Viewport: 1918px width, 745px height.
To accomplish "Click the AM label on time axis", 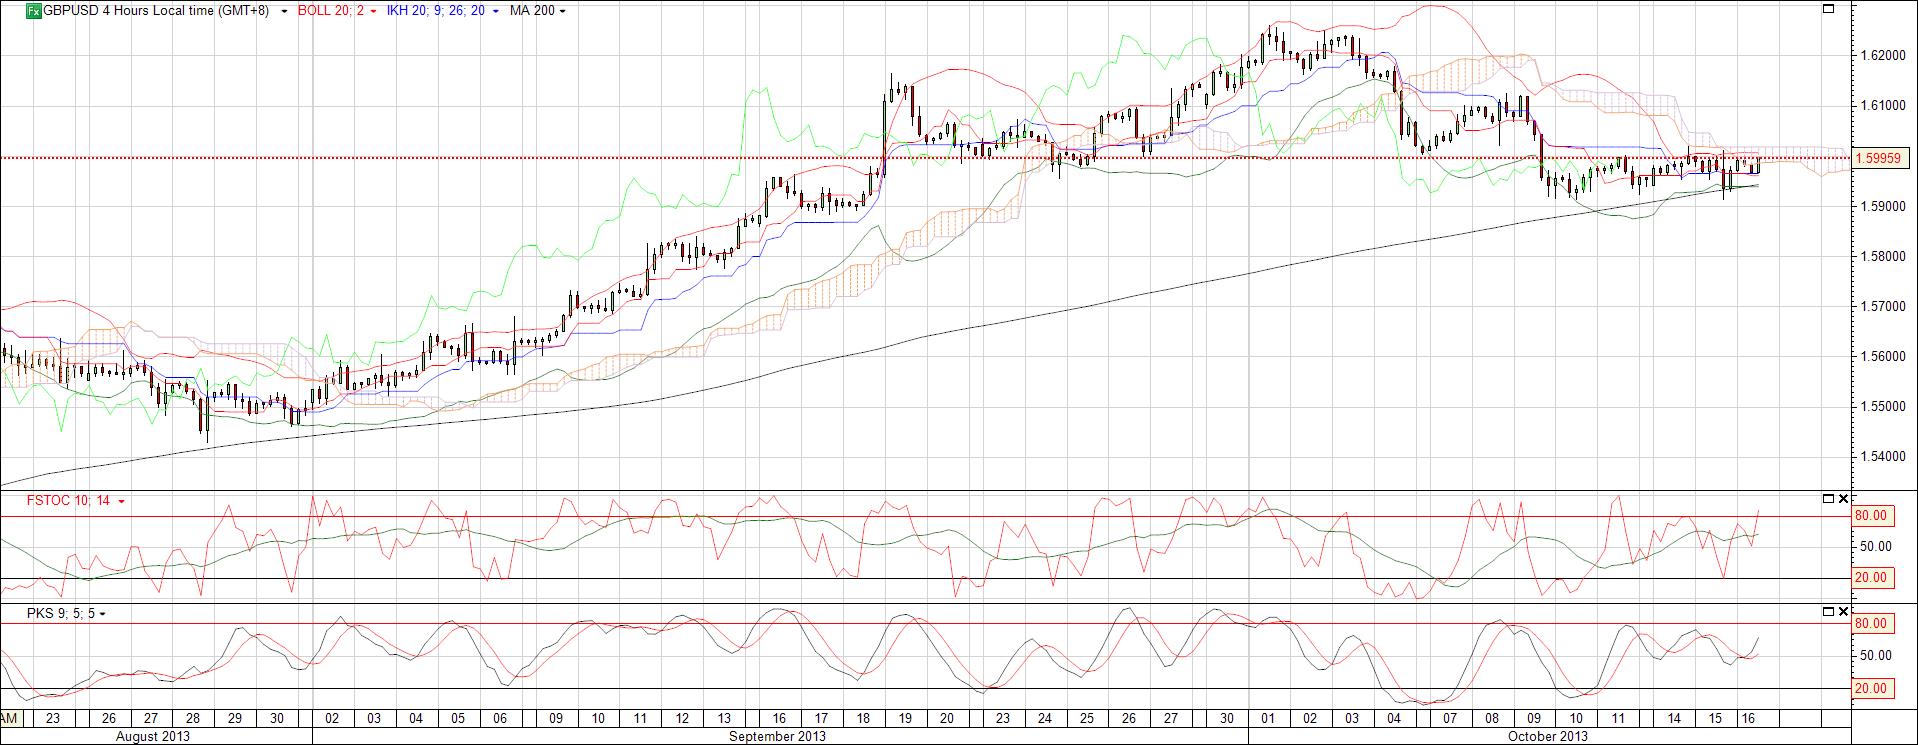I will coord(10,719).
